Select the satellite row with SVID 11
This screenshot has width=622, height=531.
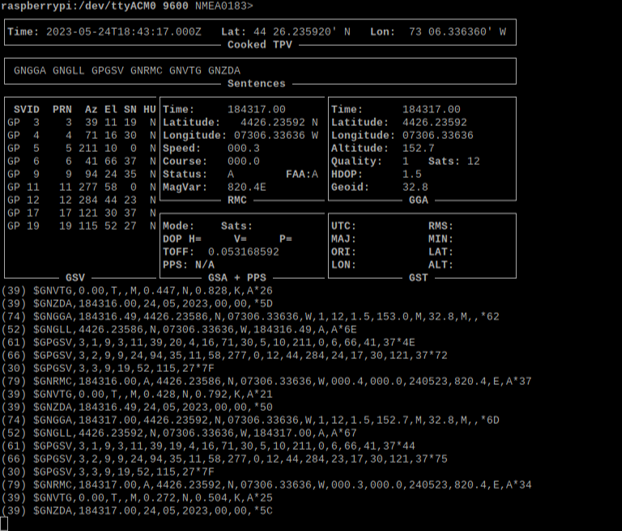(x=80, y=186)
